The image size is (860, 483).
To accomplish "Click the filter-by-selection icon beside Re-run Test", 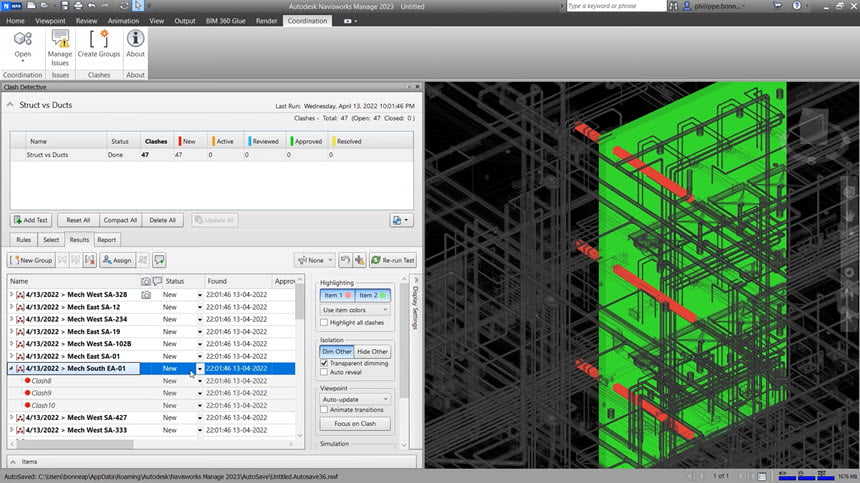I will pyautogui.click(x=359, y=260).
